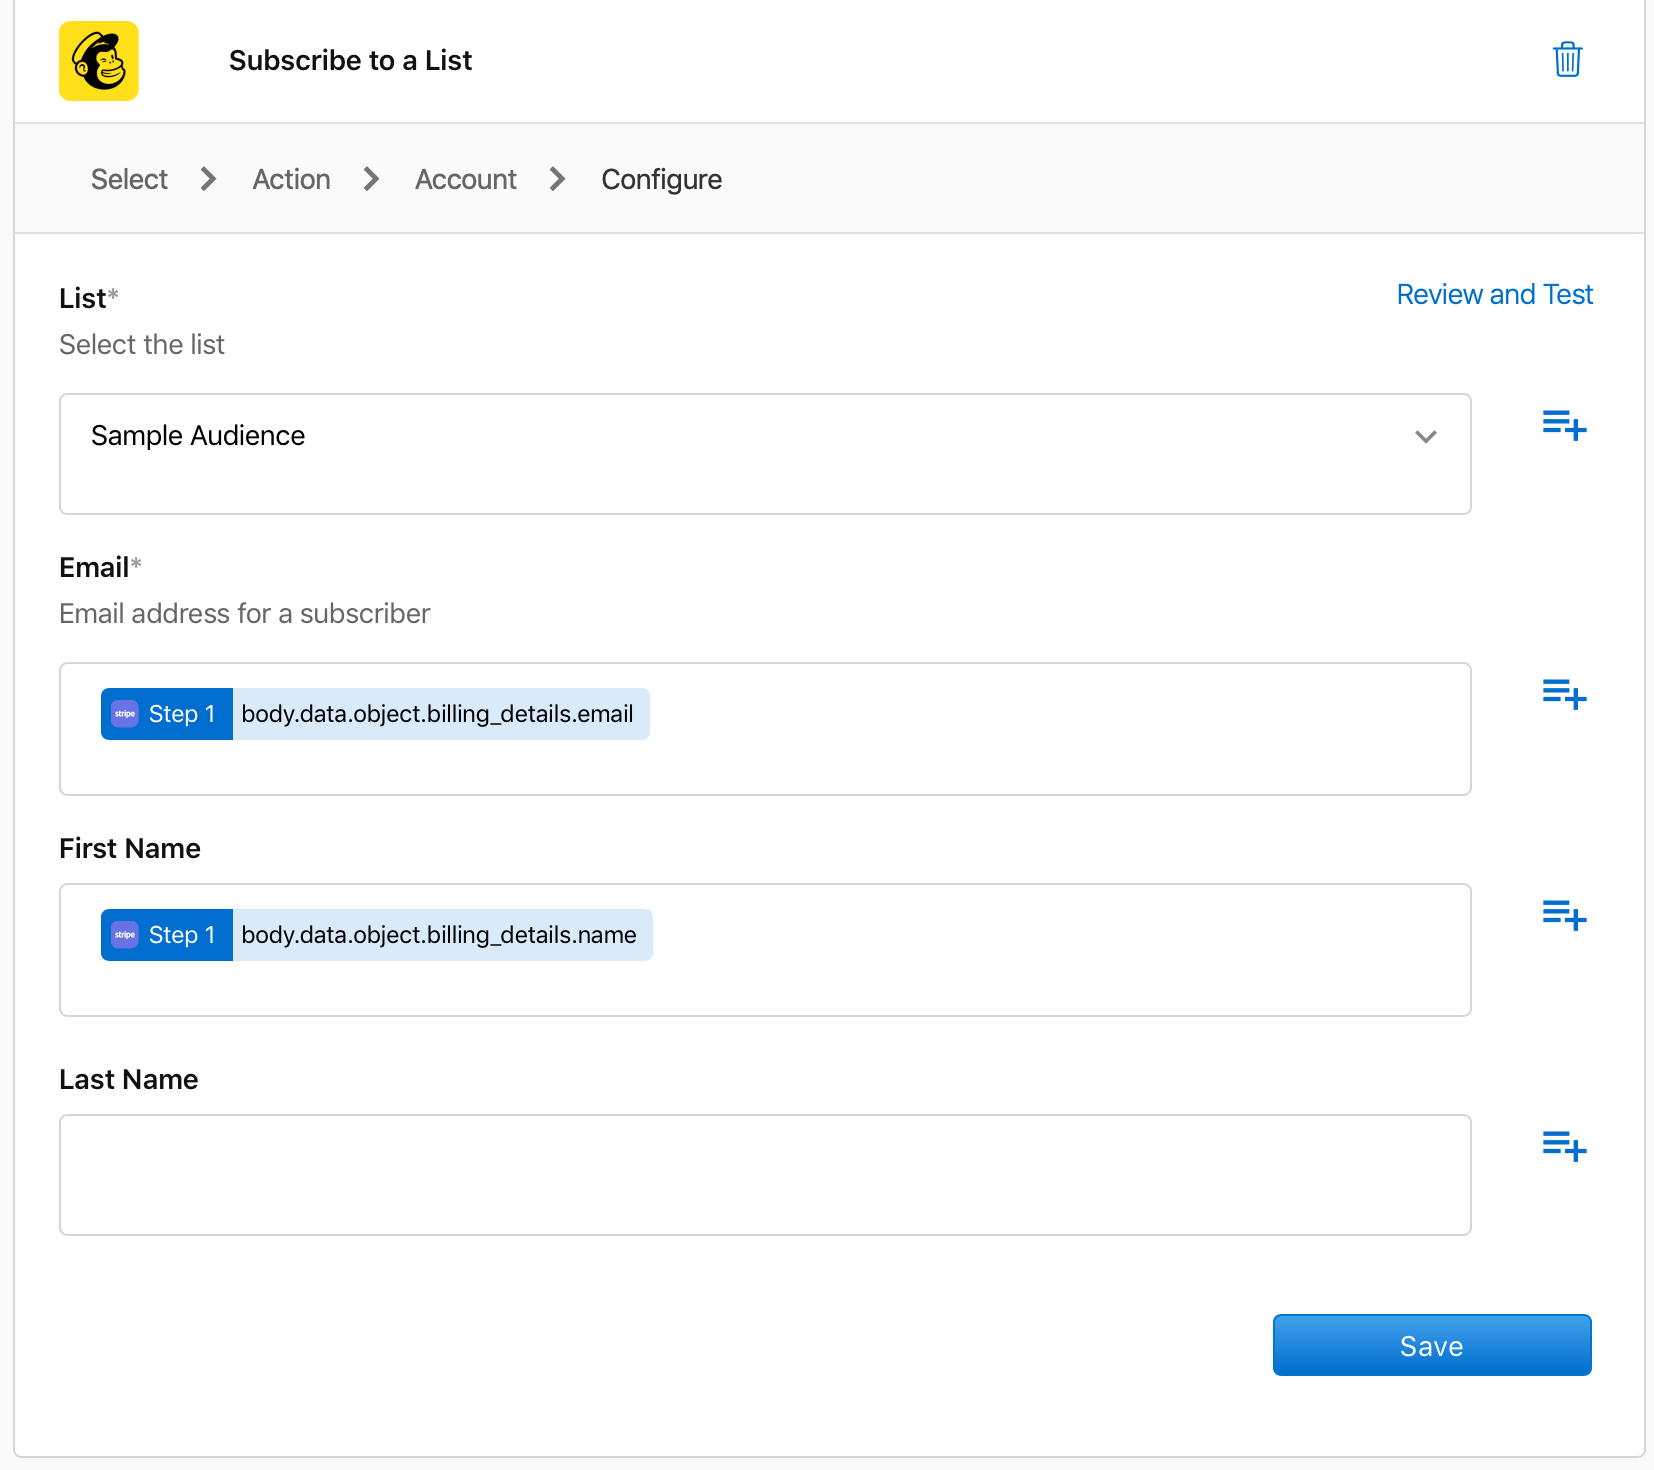
Task: Click inside the empty Last Name field
Action: (x=765, y=1175)
